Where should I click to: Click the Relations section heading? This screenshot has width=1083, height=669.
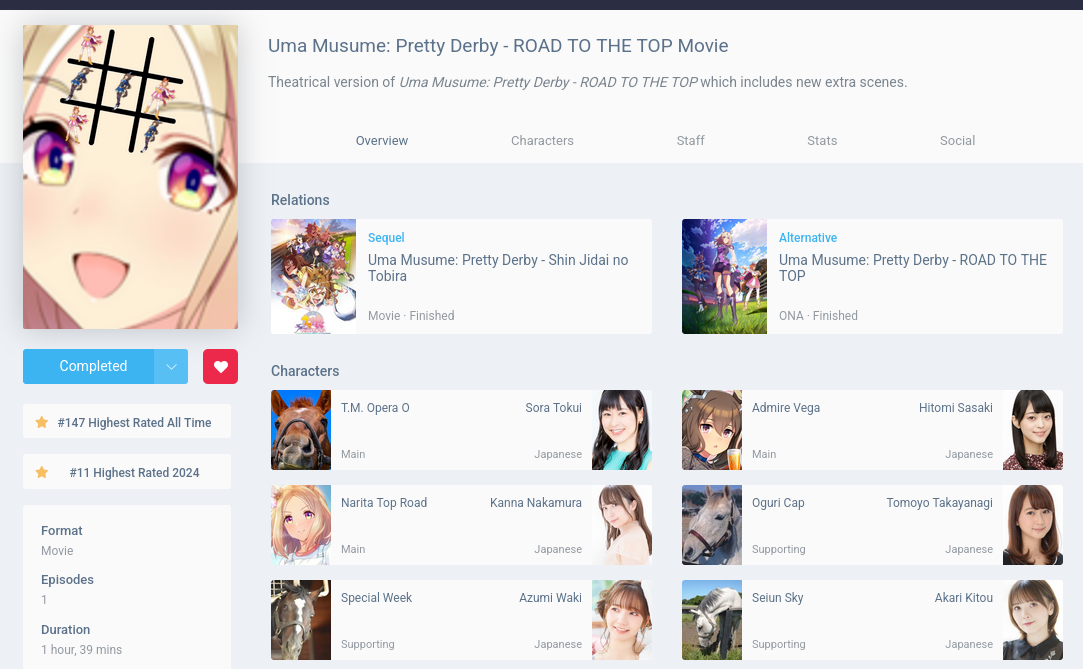[x=300, y=200]
